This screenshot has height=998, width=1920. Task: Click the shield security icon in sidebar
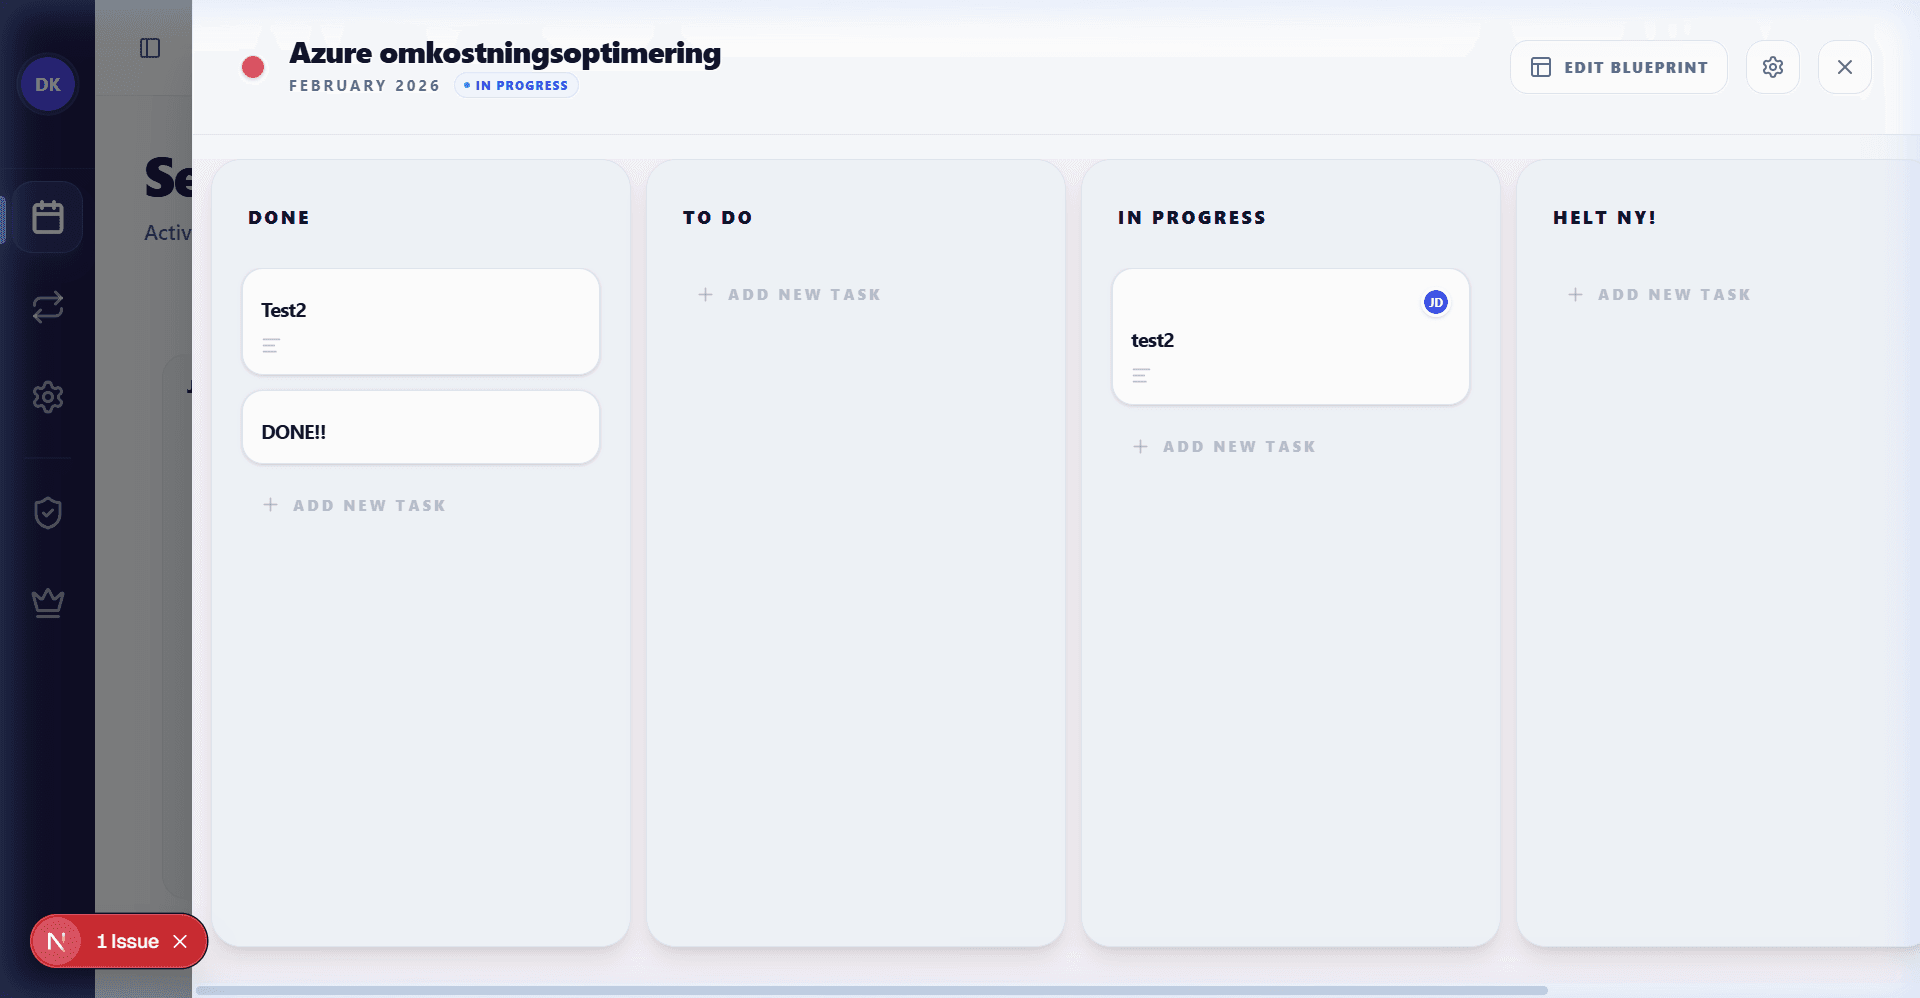point(47,512)
